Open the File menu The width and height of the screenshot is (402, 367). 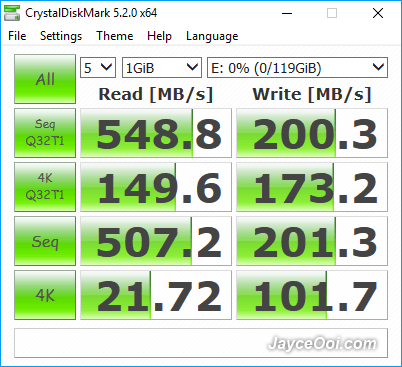17,36
